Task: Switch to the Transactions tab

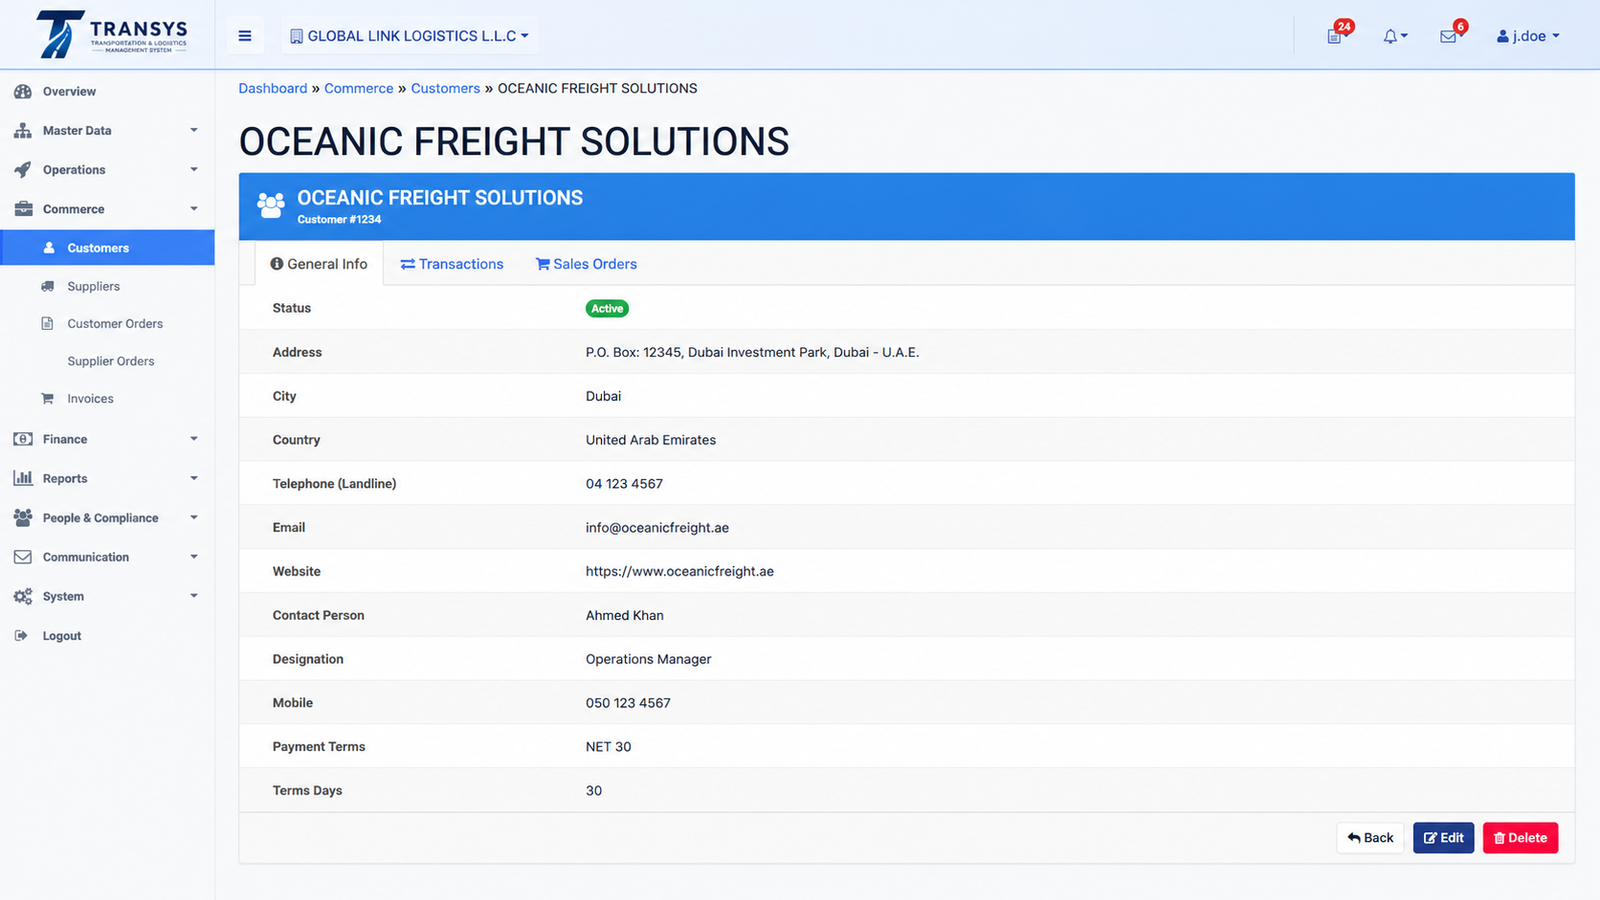Action: point(452,264)
